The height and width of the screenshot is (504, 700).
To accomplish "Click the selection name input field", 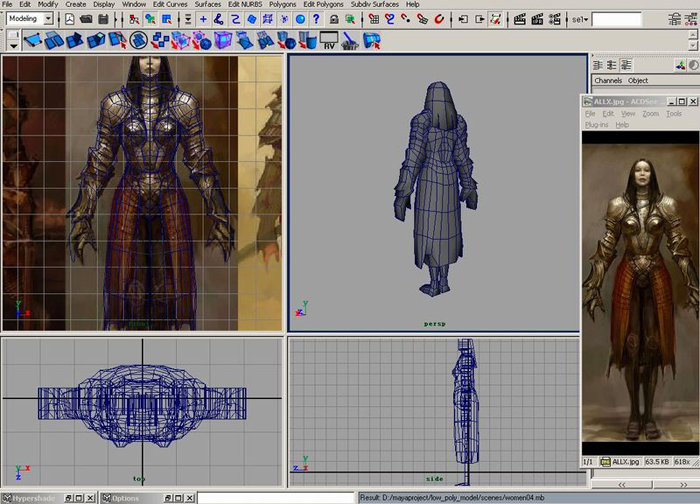I will click(x=616, y=19).
